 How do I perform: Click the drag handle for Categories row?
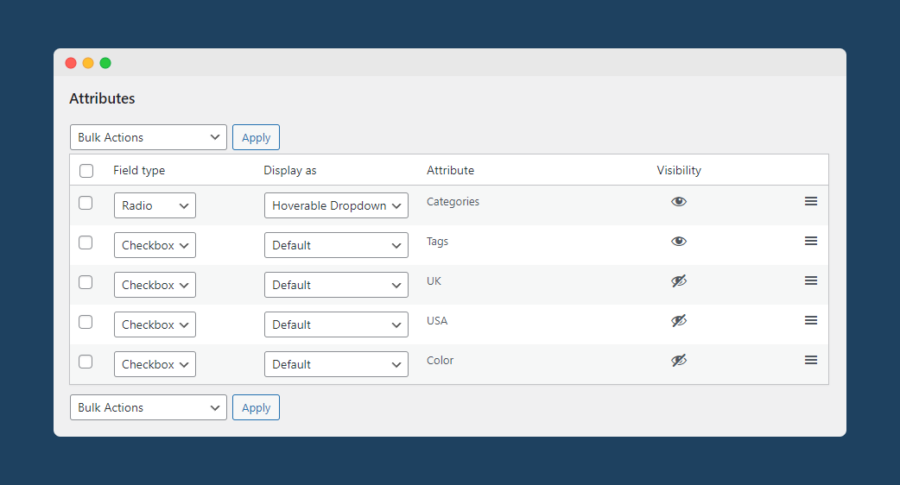(x=811, y=201)
